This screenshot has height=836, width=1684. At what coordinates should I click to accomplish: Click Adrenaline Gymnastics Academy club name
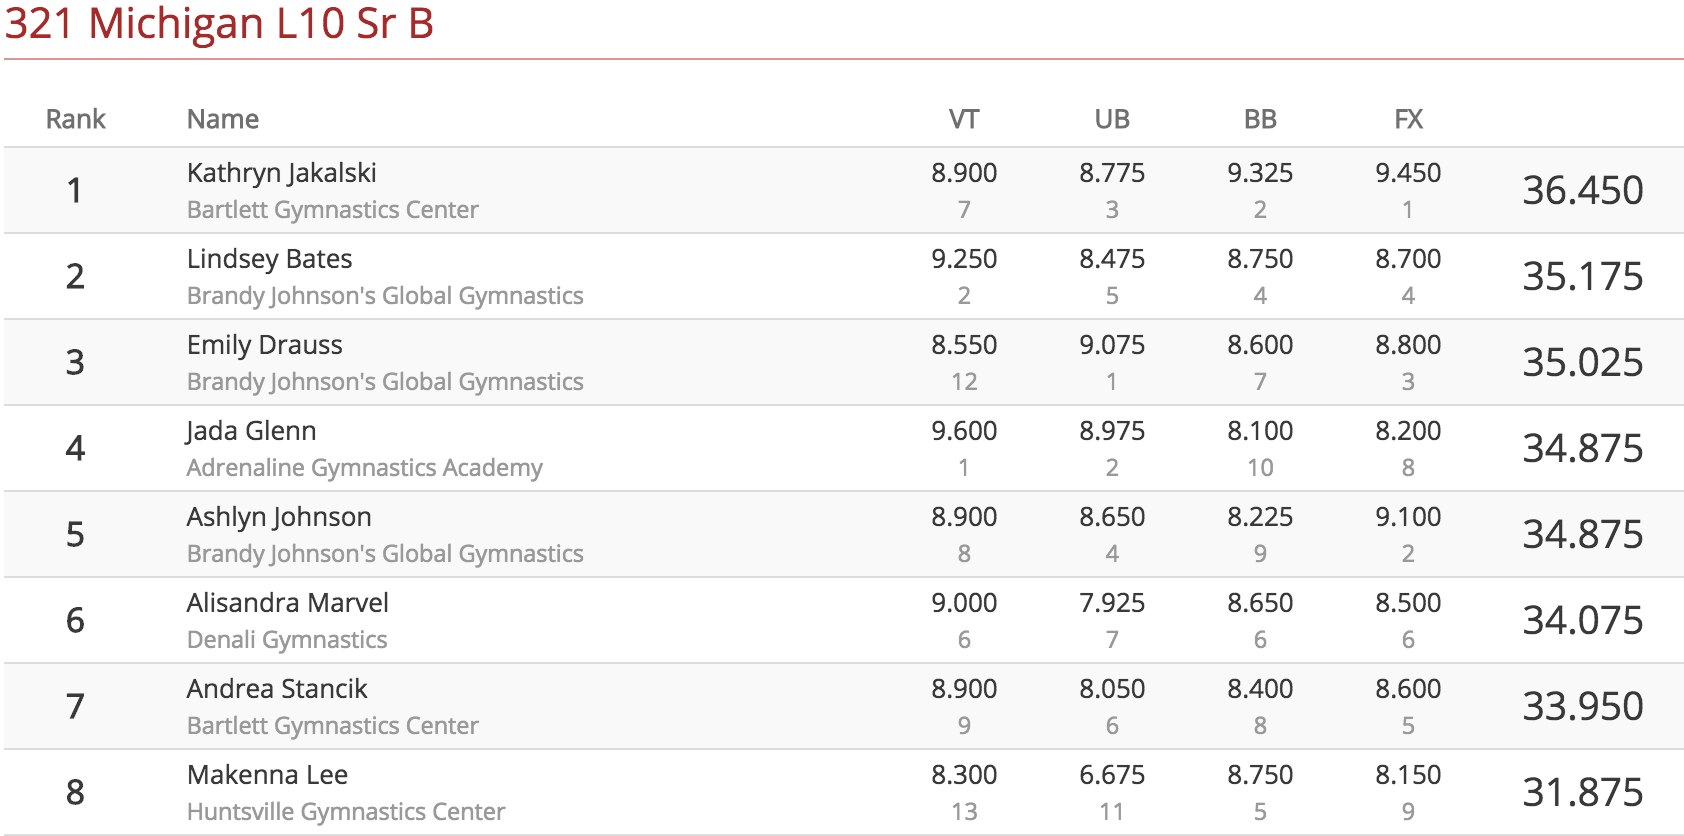click(365, 468)
